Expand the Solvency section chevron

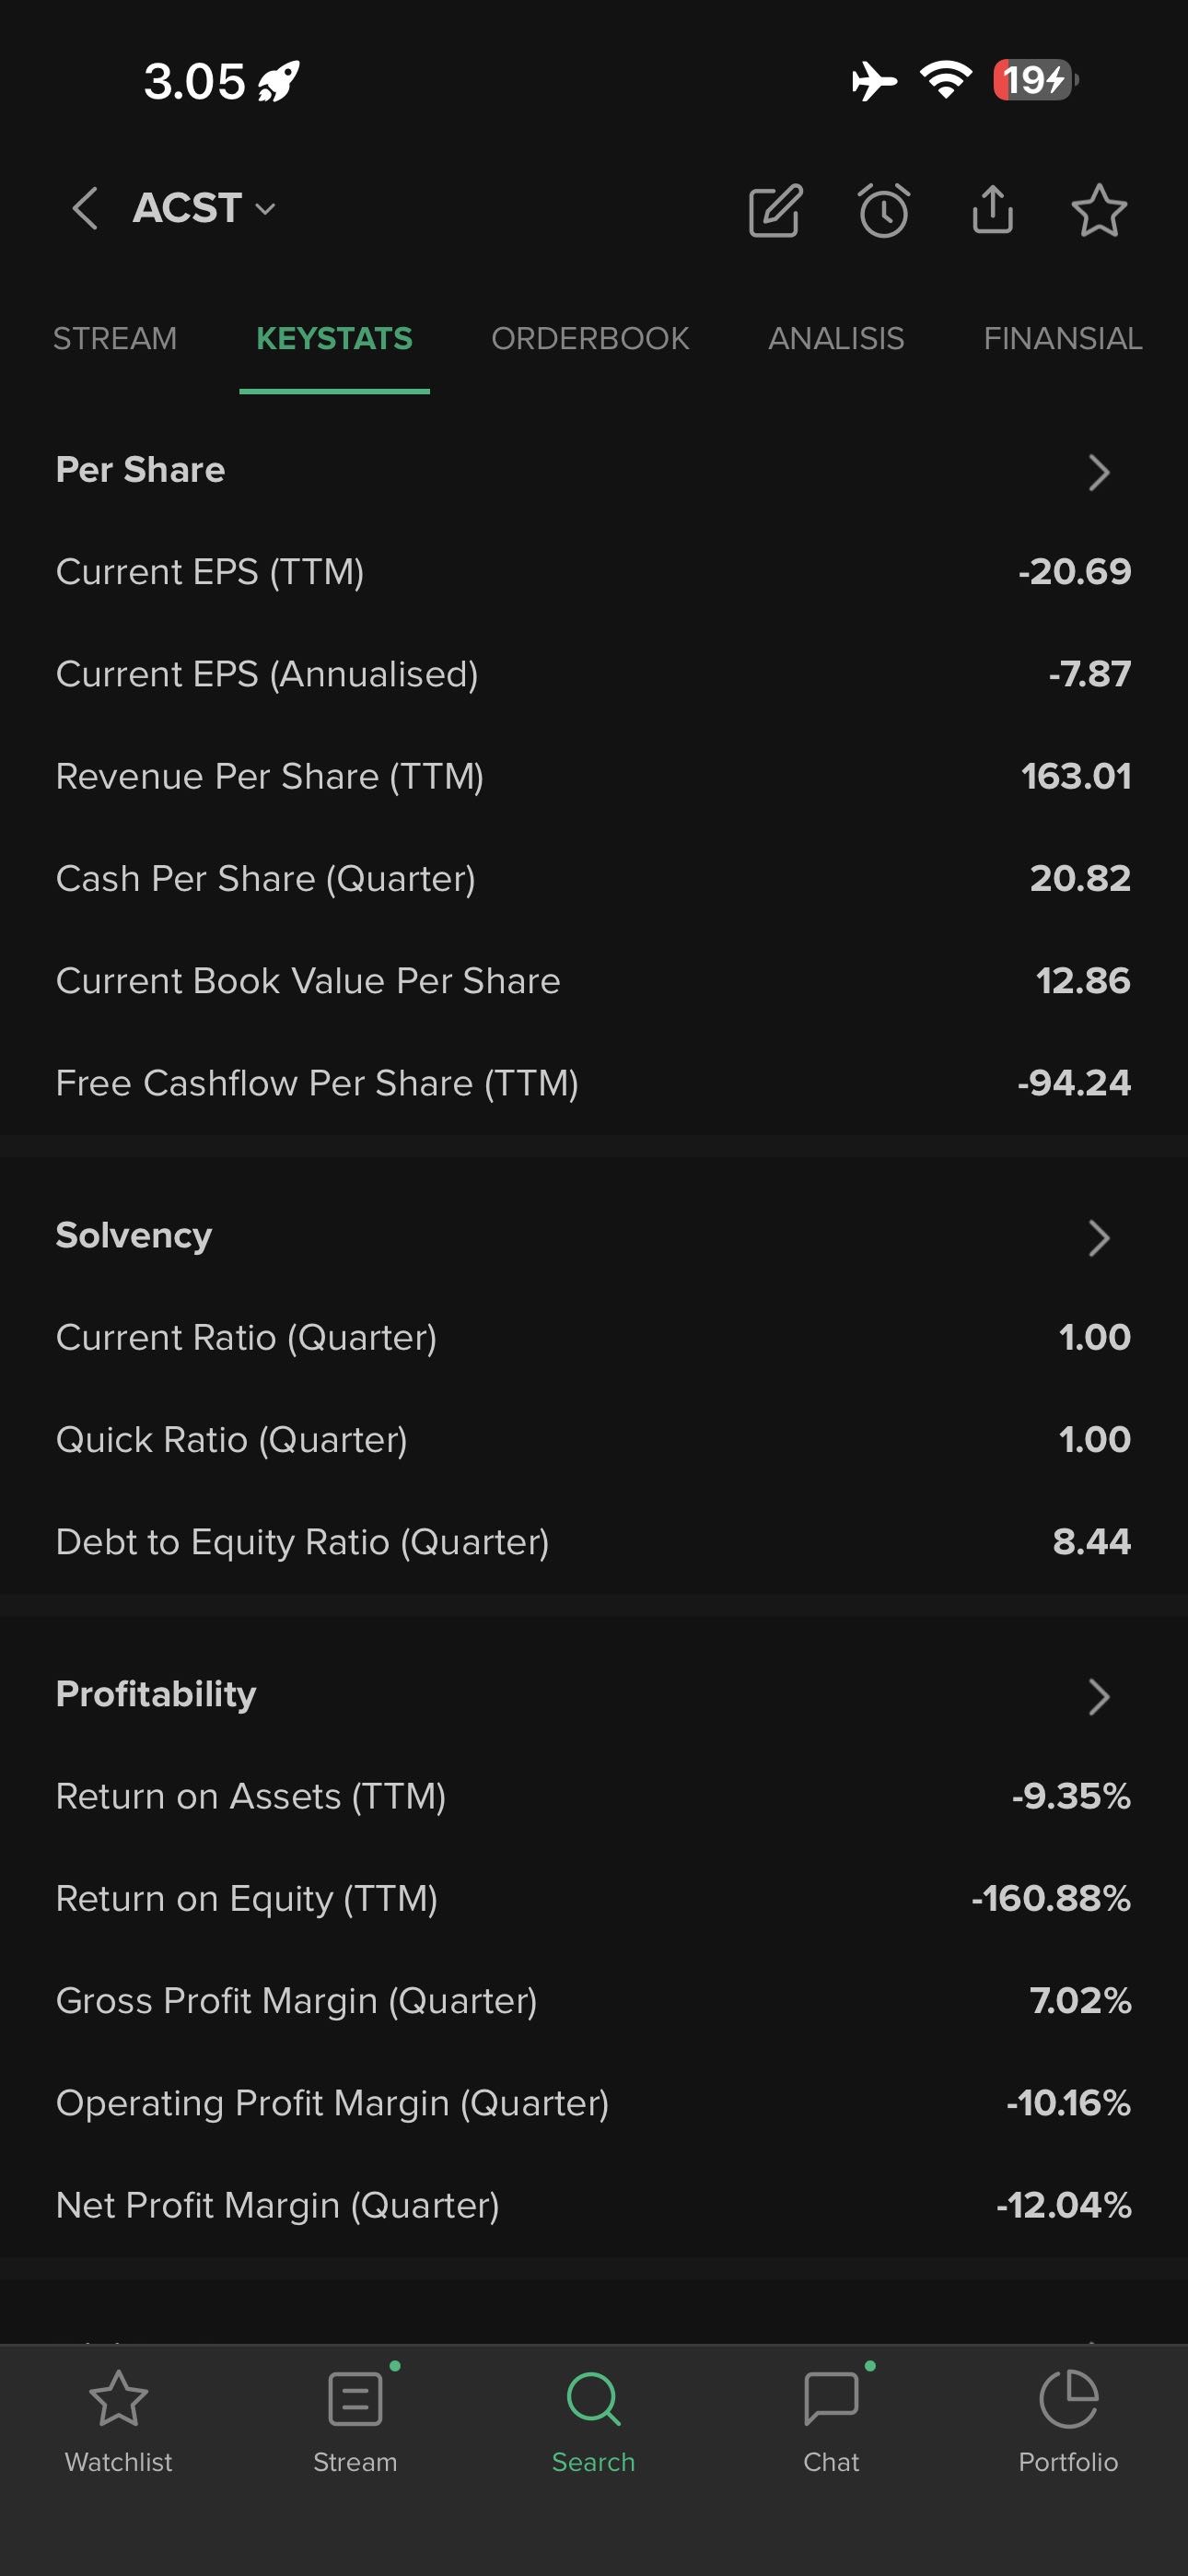click(1099, 1238)
